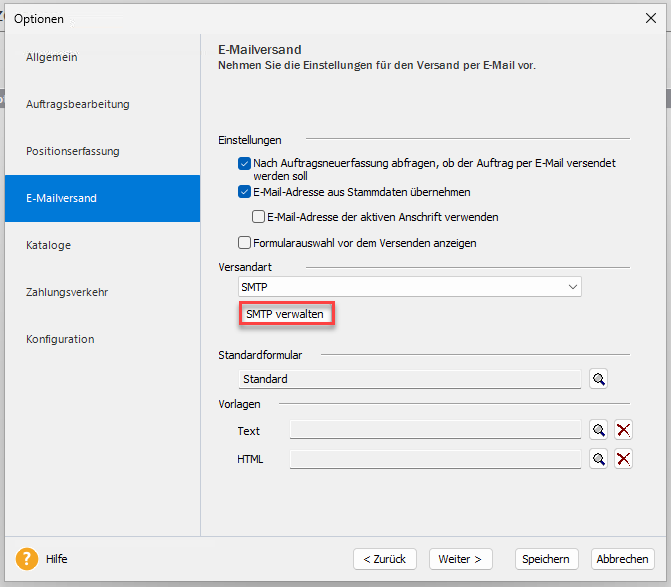Screen dimensions: 671x587
Task: Go to next page with 'Weiter >'
Action: tap(460, 559)
